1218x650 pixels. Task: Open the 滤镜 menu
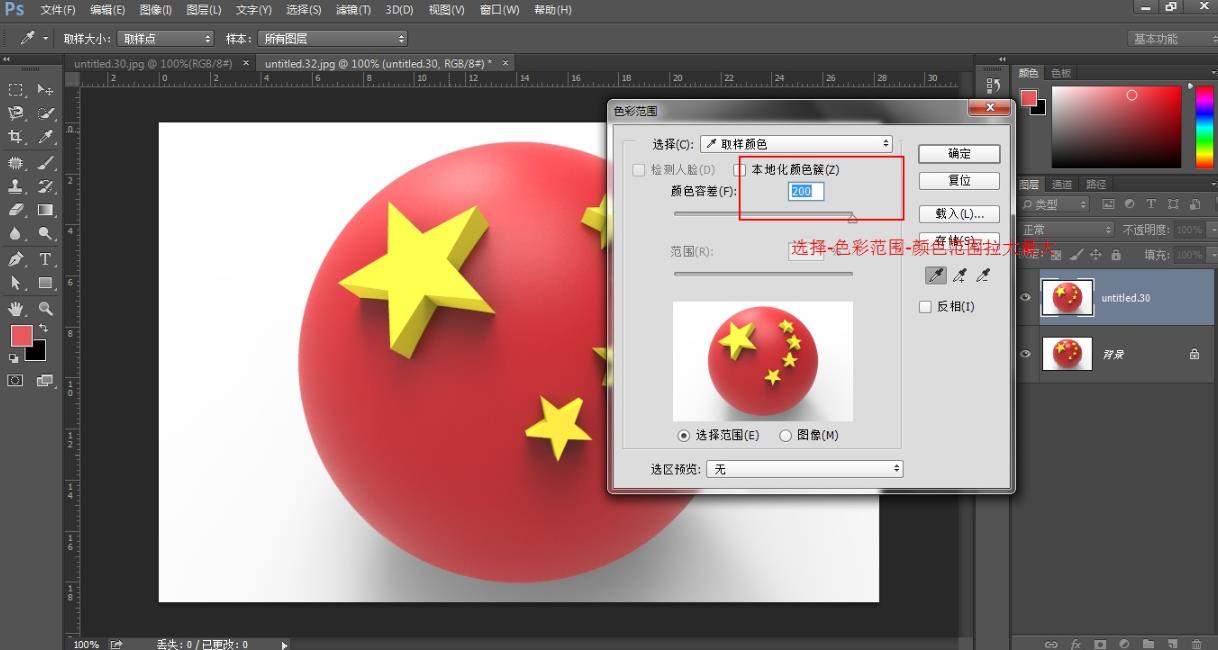pyautogui.click(x=352, y=10)
